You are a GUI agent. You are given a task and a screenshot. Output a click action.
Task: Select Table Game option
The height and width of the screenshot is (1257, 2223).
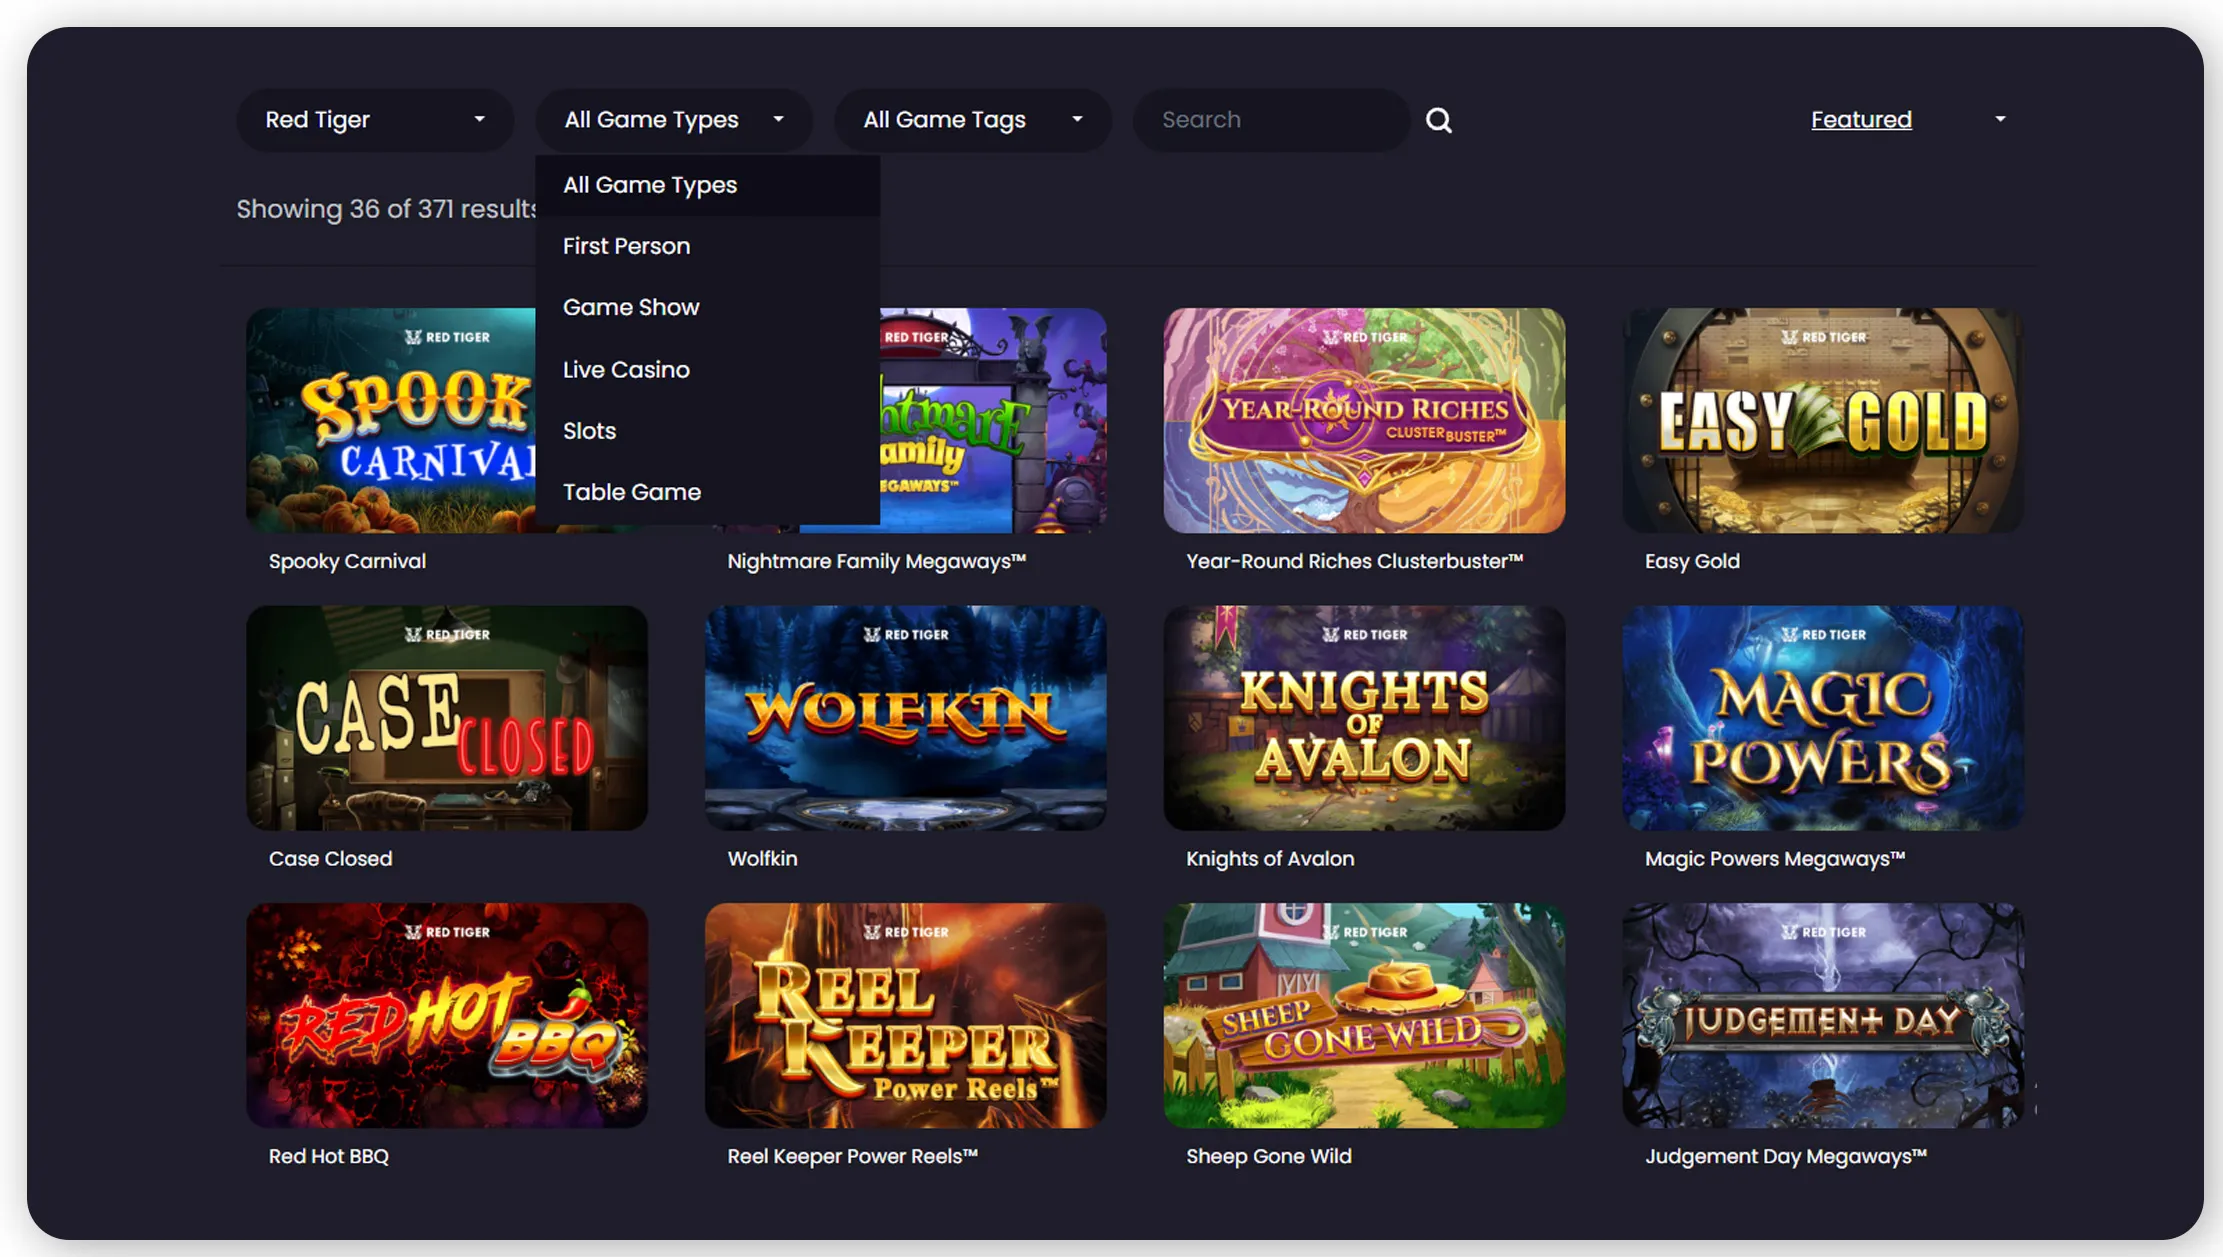coord(631,492)
